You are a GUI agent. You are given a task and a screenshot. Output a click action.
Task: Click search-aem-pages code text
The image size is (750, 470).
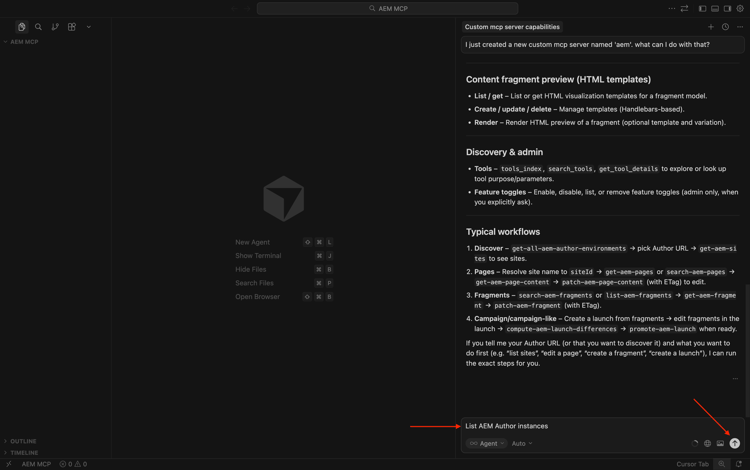695,272
